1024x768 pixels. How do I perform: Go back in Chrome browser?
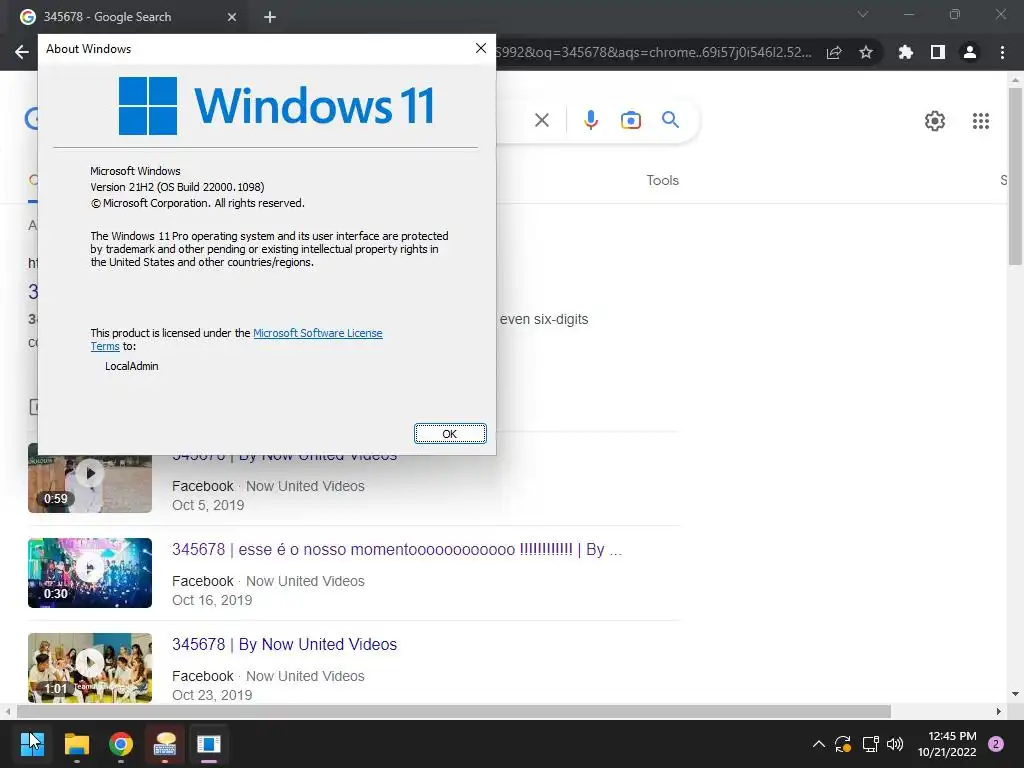(22, 52)
